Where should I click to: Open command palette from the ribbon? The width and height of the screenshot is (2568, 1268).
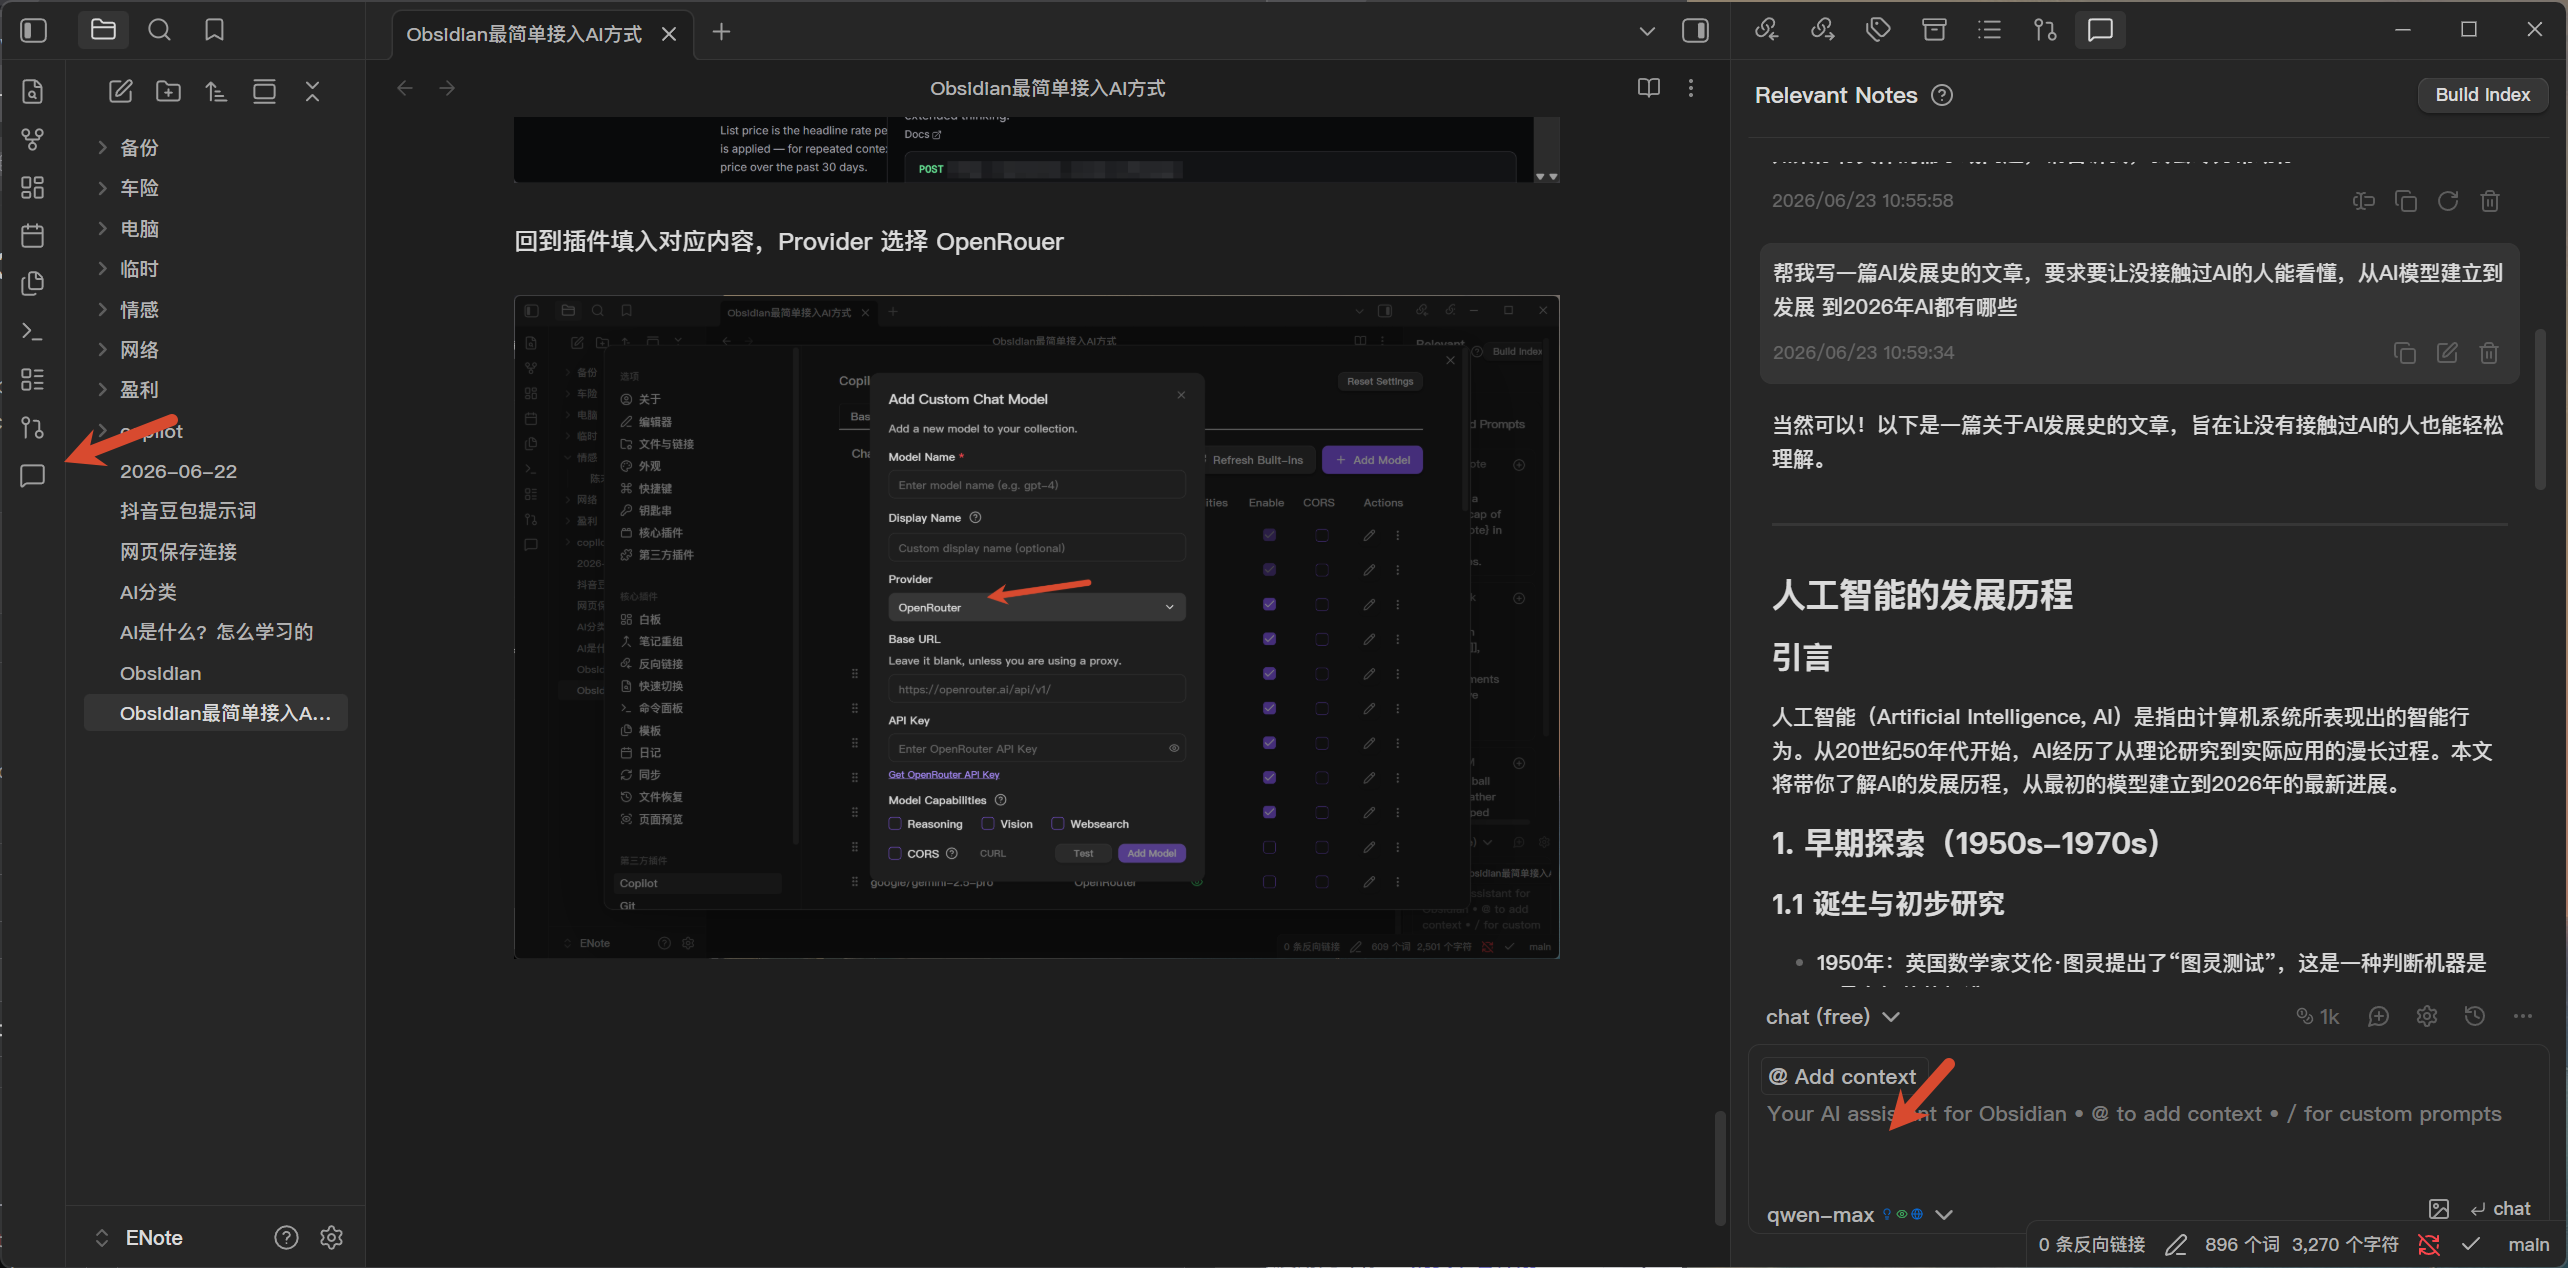click(33, 332)
